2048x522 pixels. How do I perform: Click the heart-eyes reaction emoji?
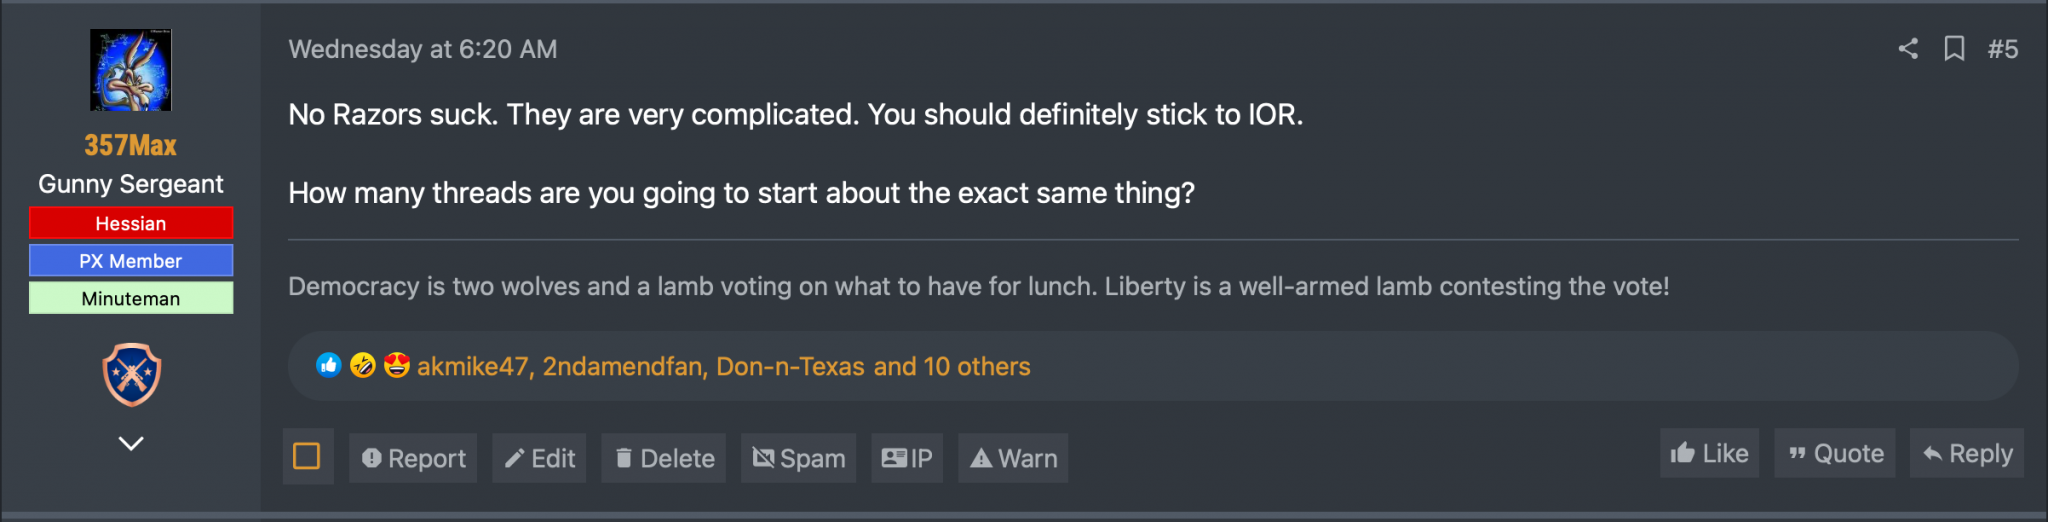397,365
